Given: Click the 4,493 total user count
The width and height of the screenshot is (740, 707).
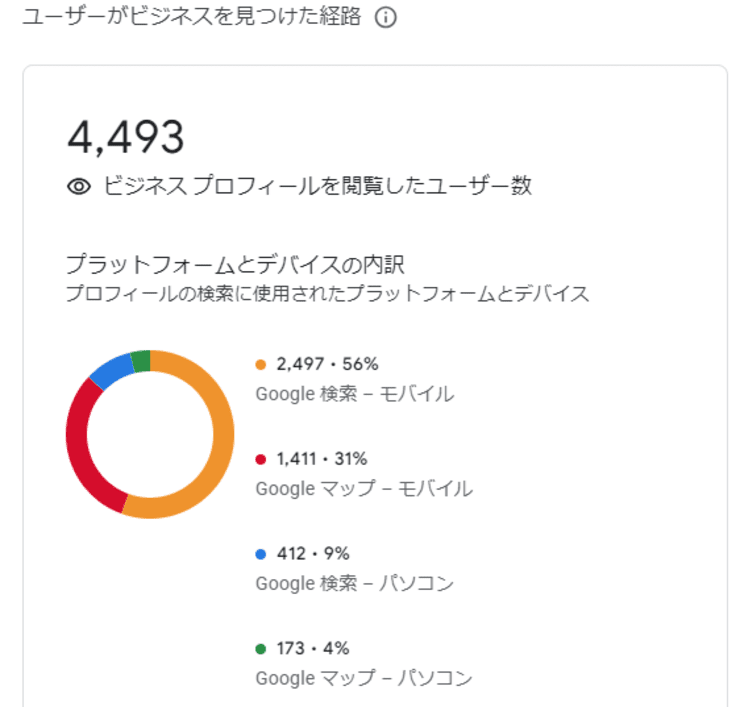Looking at the screenshot, I should click(x=126, y=137).
